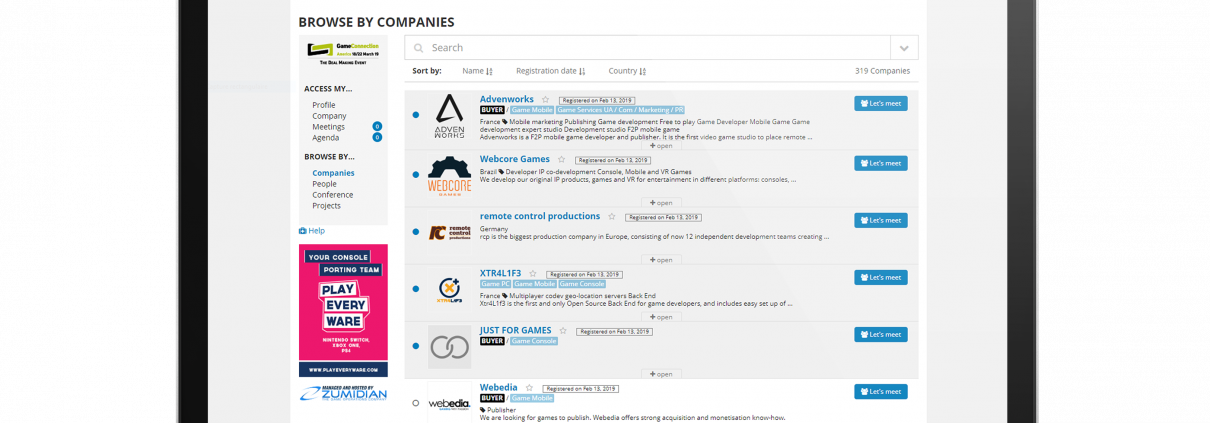Toggle the blue dot beside Webcore Games

[x=415, y=175]
